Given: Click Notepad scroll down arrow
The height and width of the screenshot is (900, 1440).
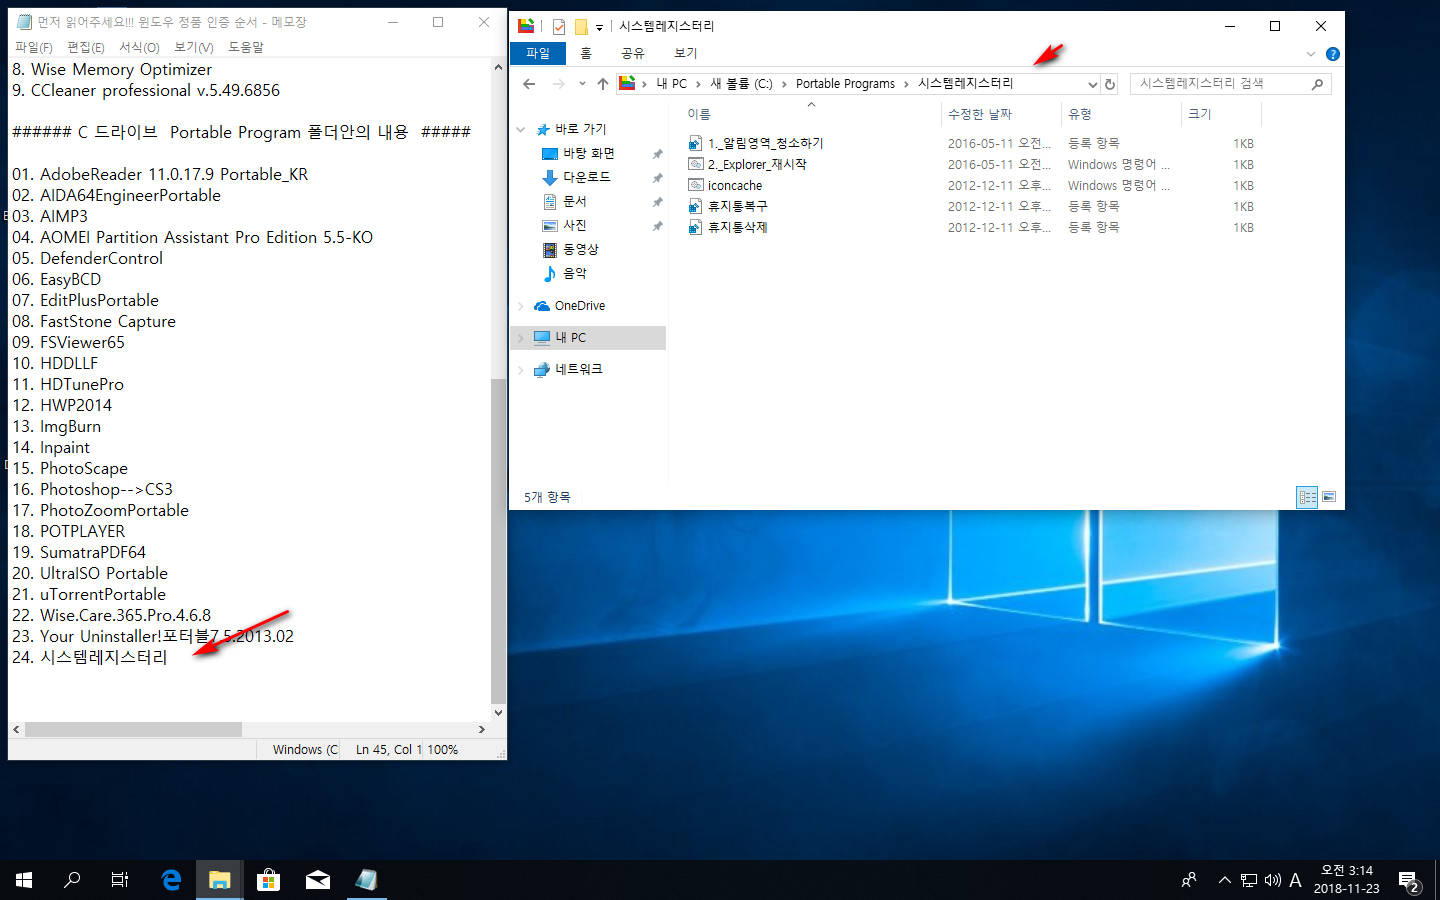Looking at the screenshot, I should (498, 713).
